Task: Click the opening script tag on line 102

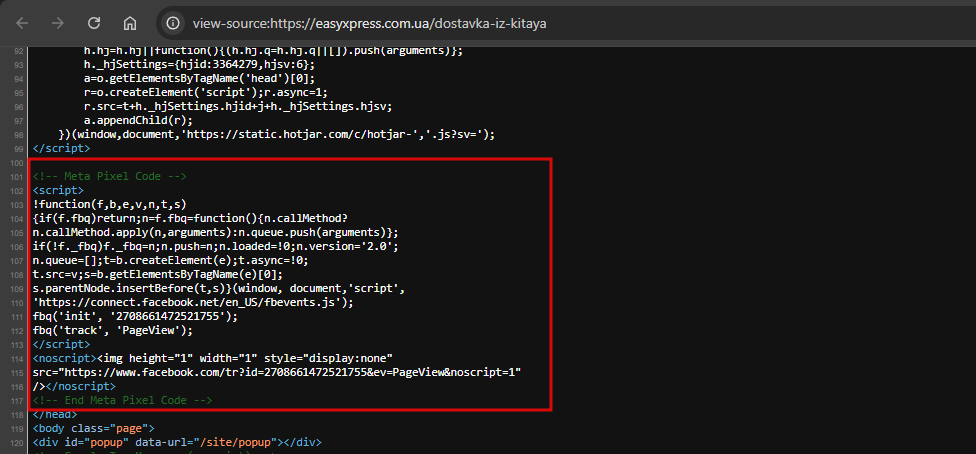Action: click(x=58, y=191)
